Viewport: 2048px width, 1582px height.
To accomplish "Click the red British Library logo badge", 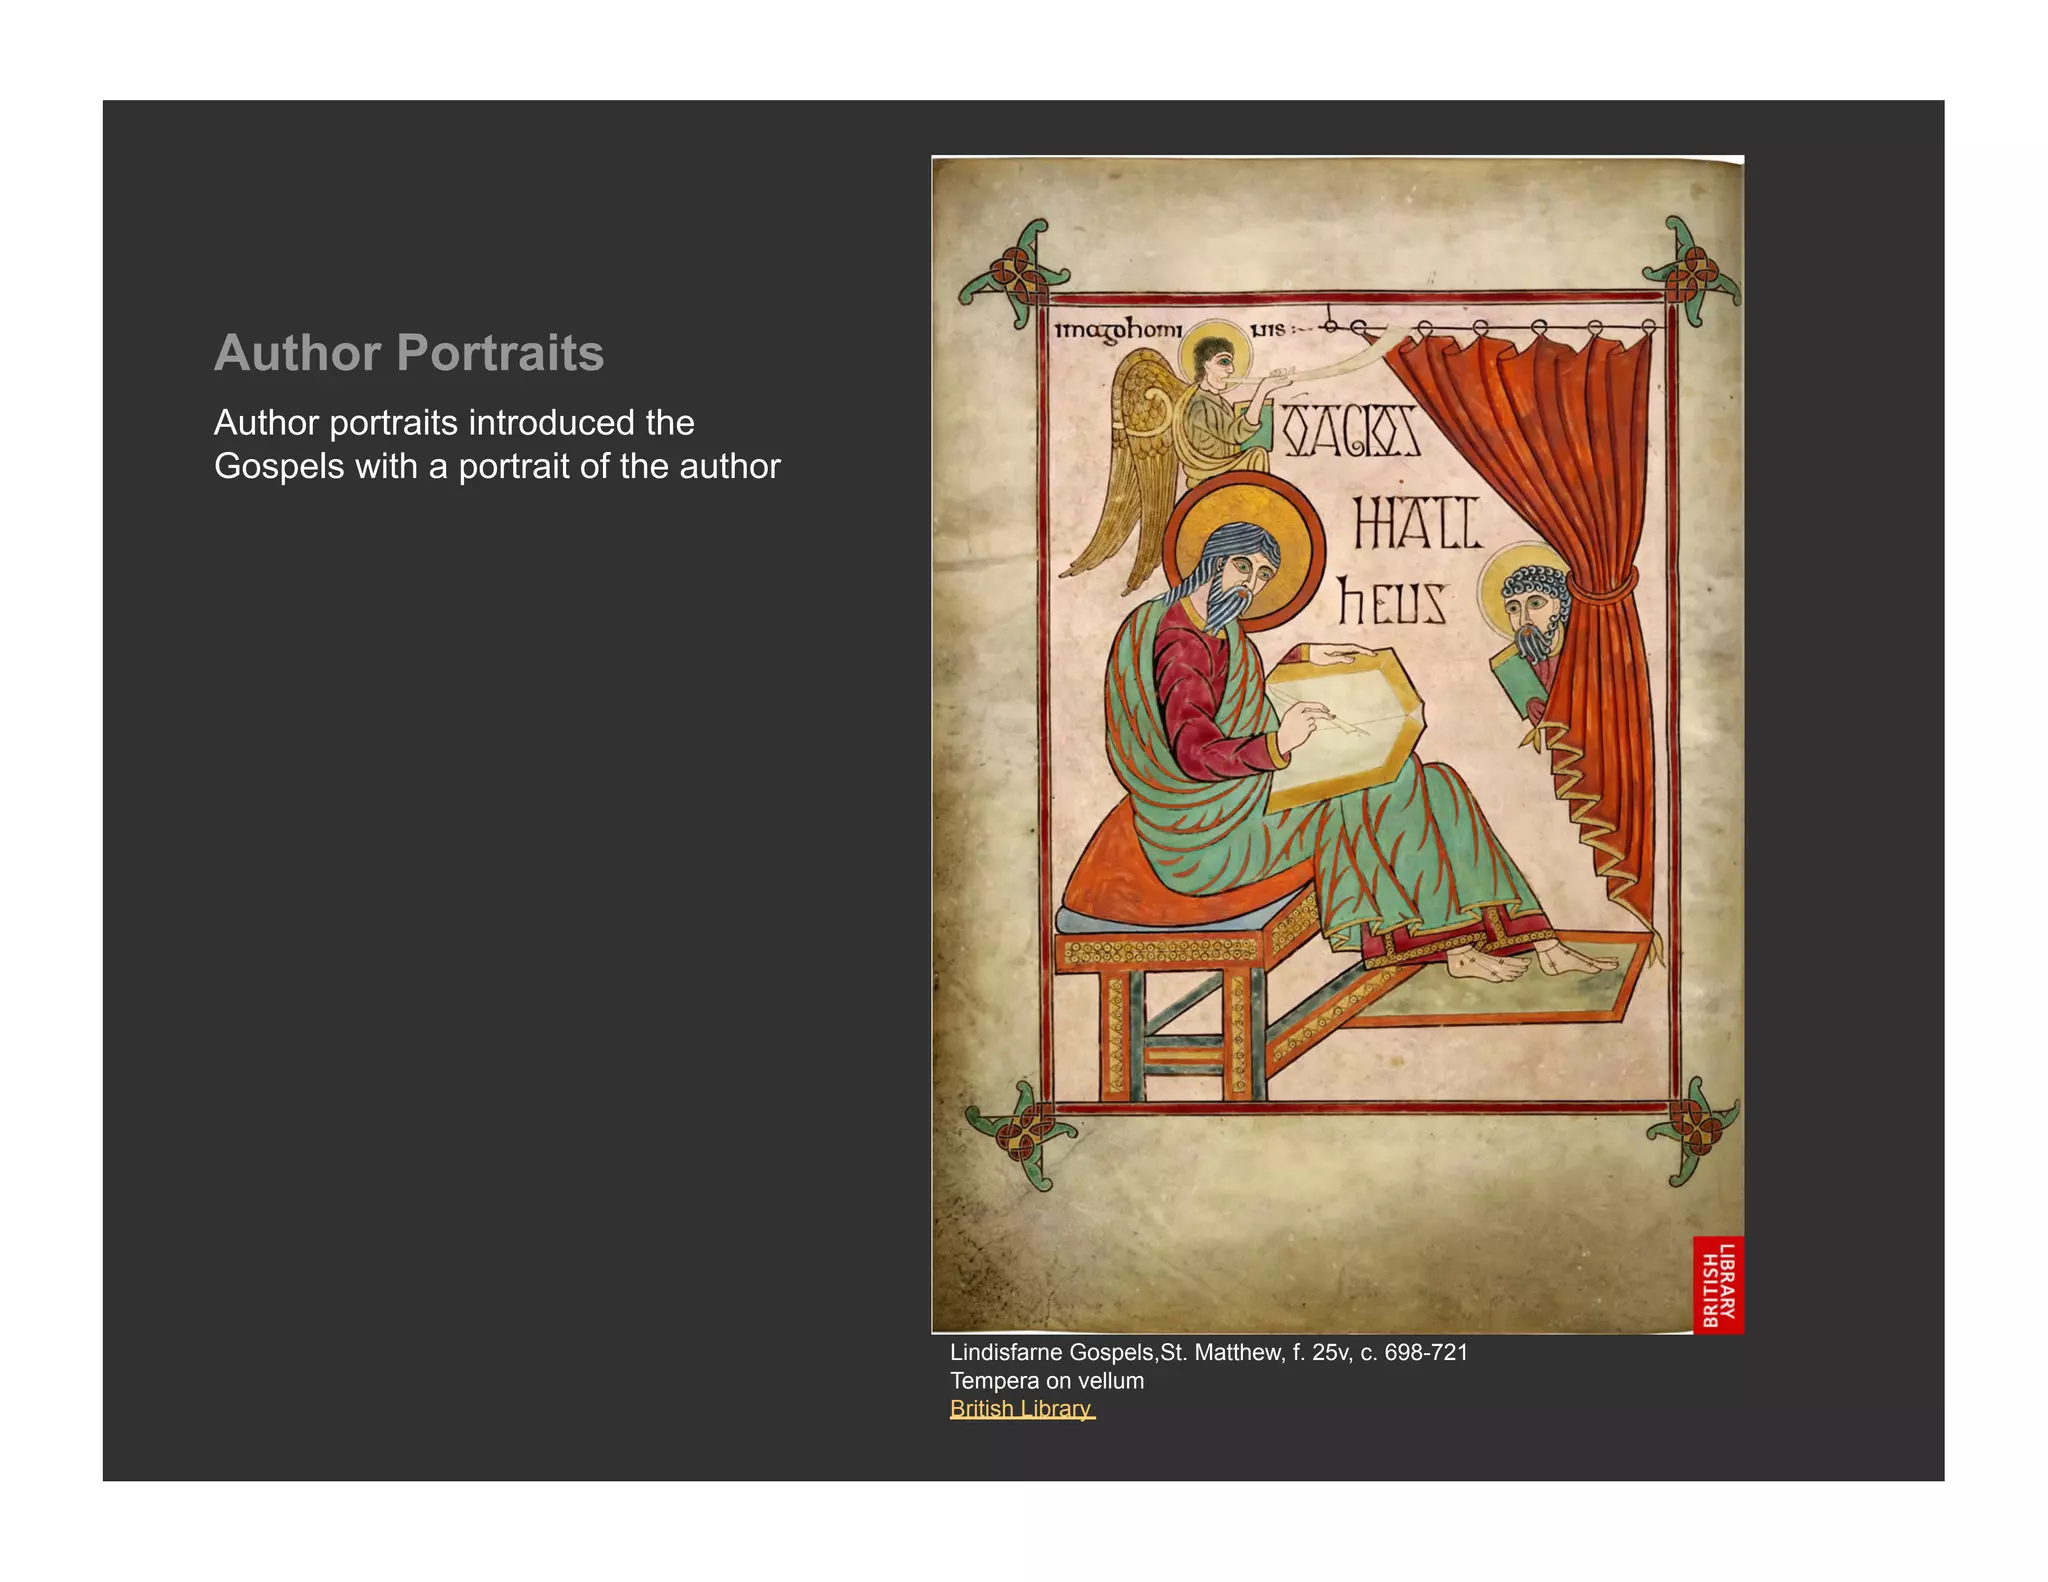I will (x=1718, y=1285).
